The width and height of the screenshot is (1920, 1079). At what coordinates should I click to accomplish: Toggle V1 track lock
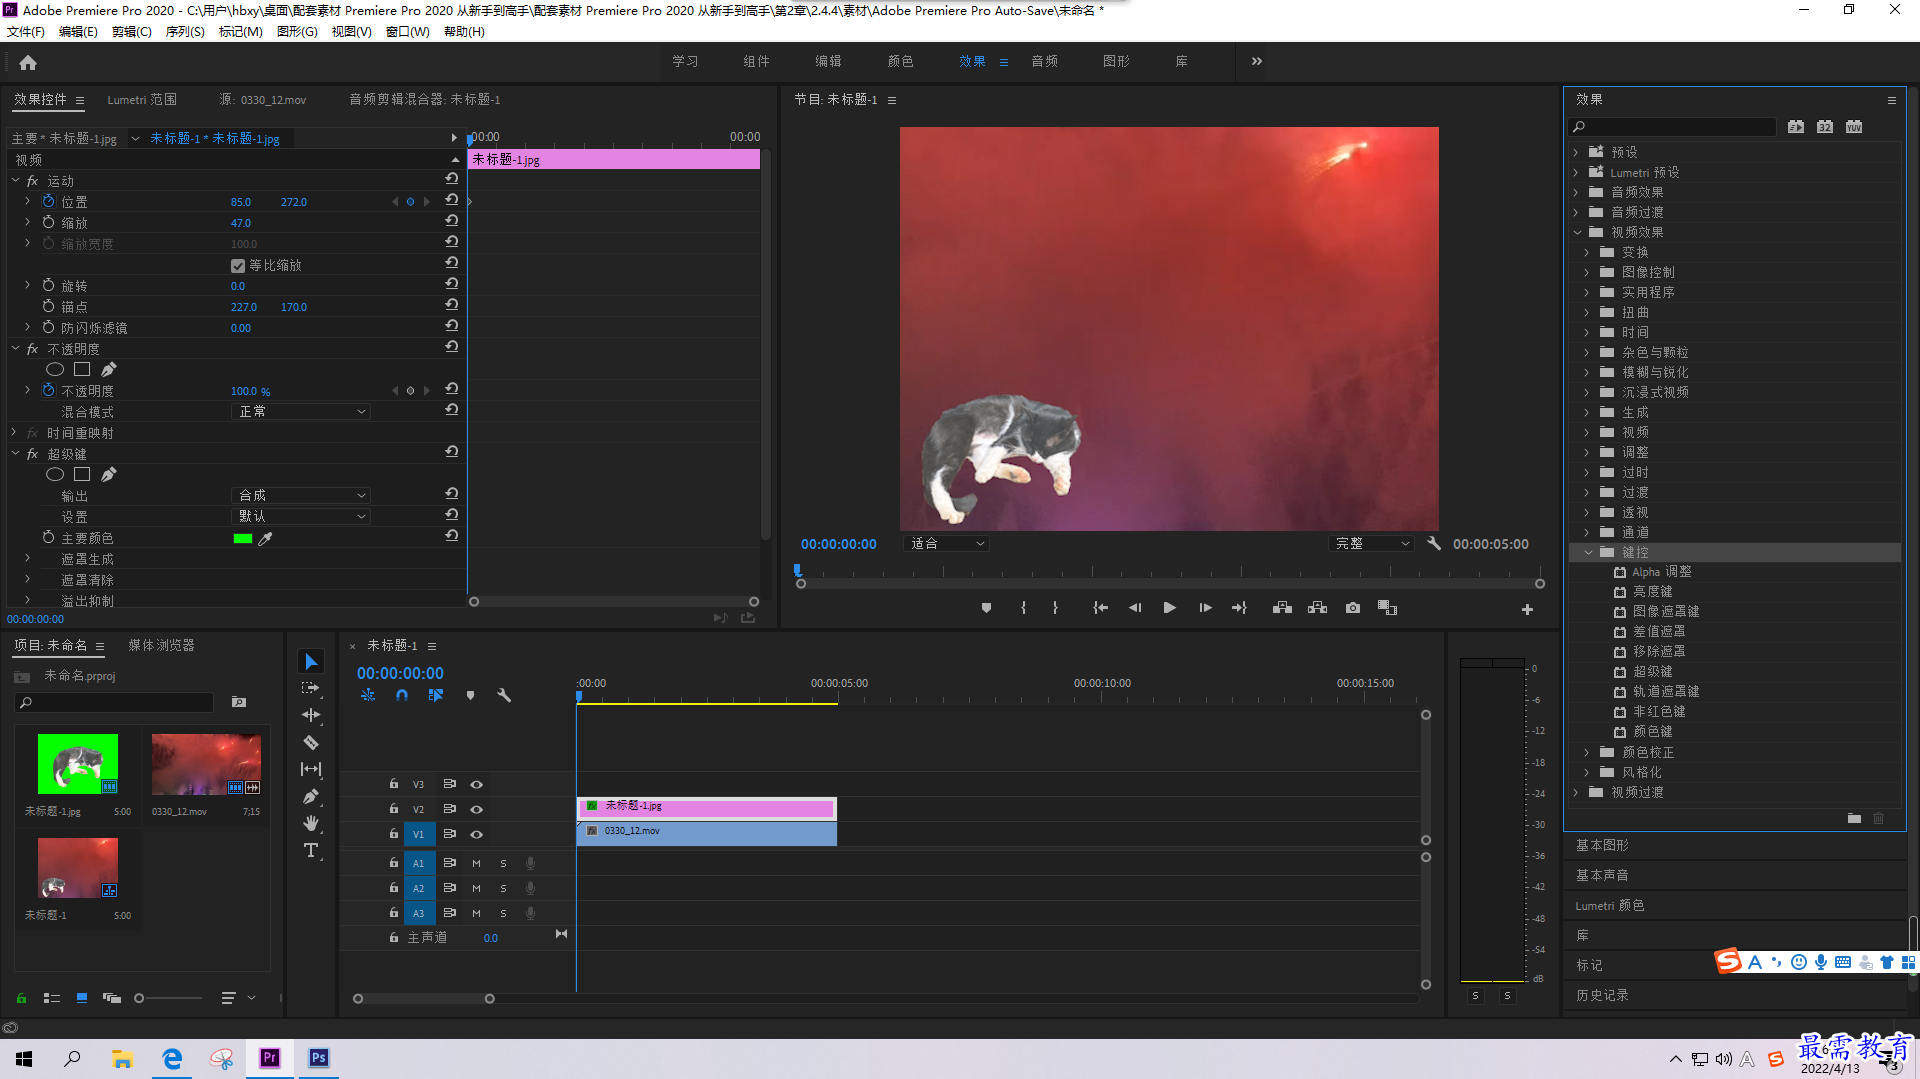point(394,833)
